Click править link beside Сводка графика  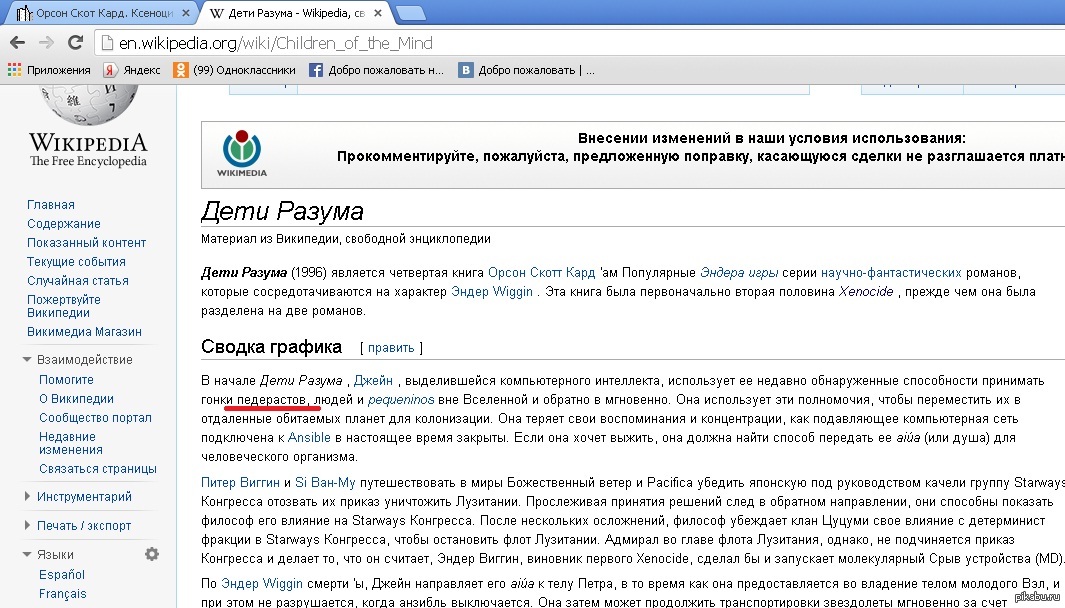click(391, 348)
